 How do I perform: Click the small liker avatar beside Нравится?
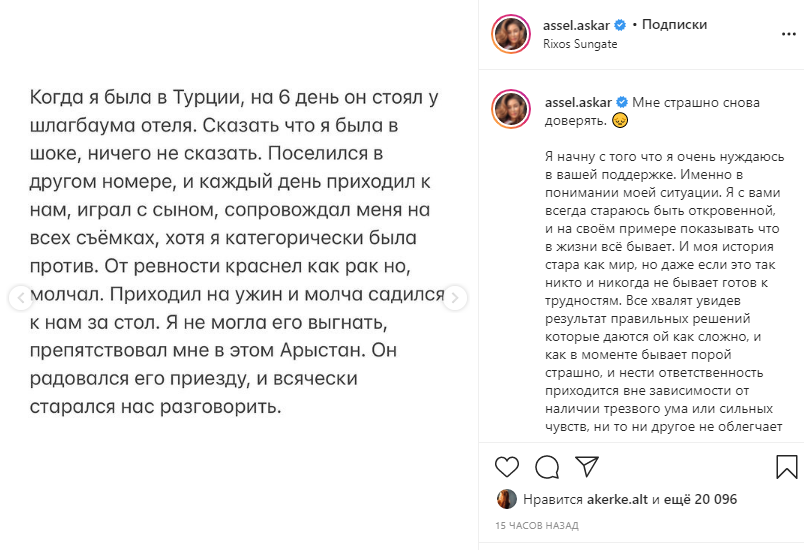point(506,500)
